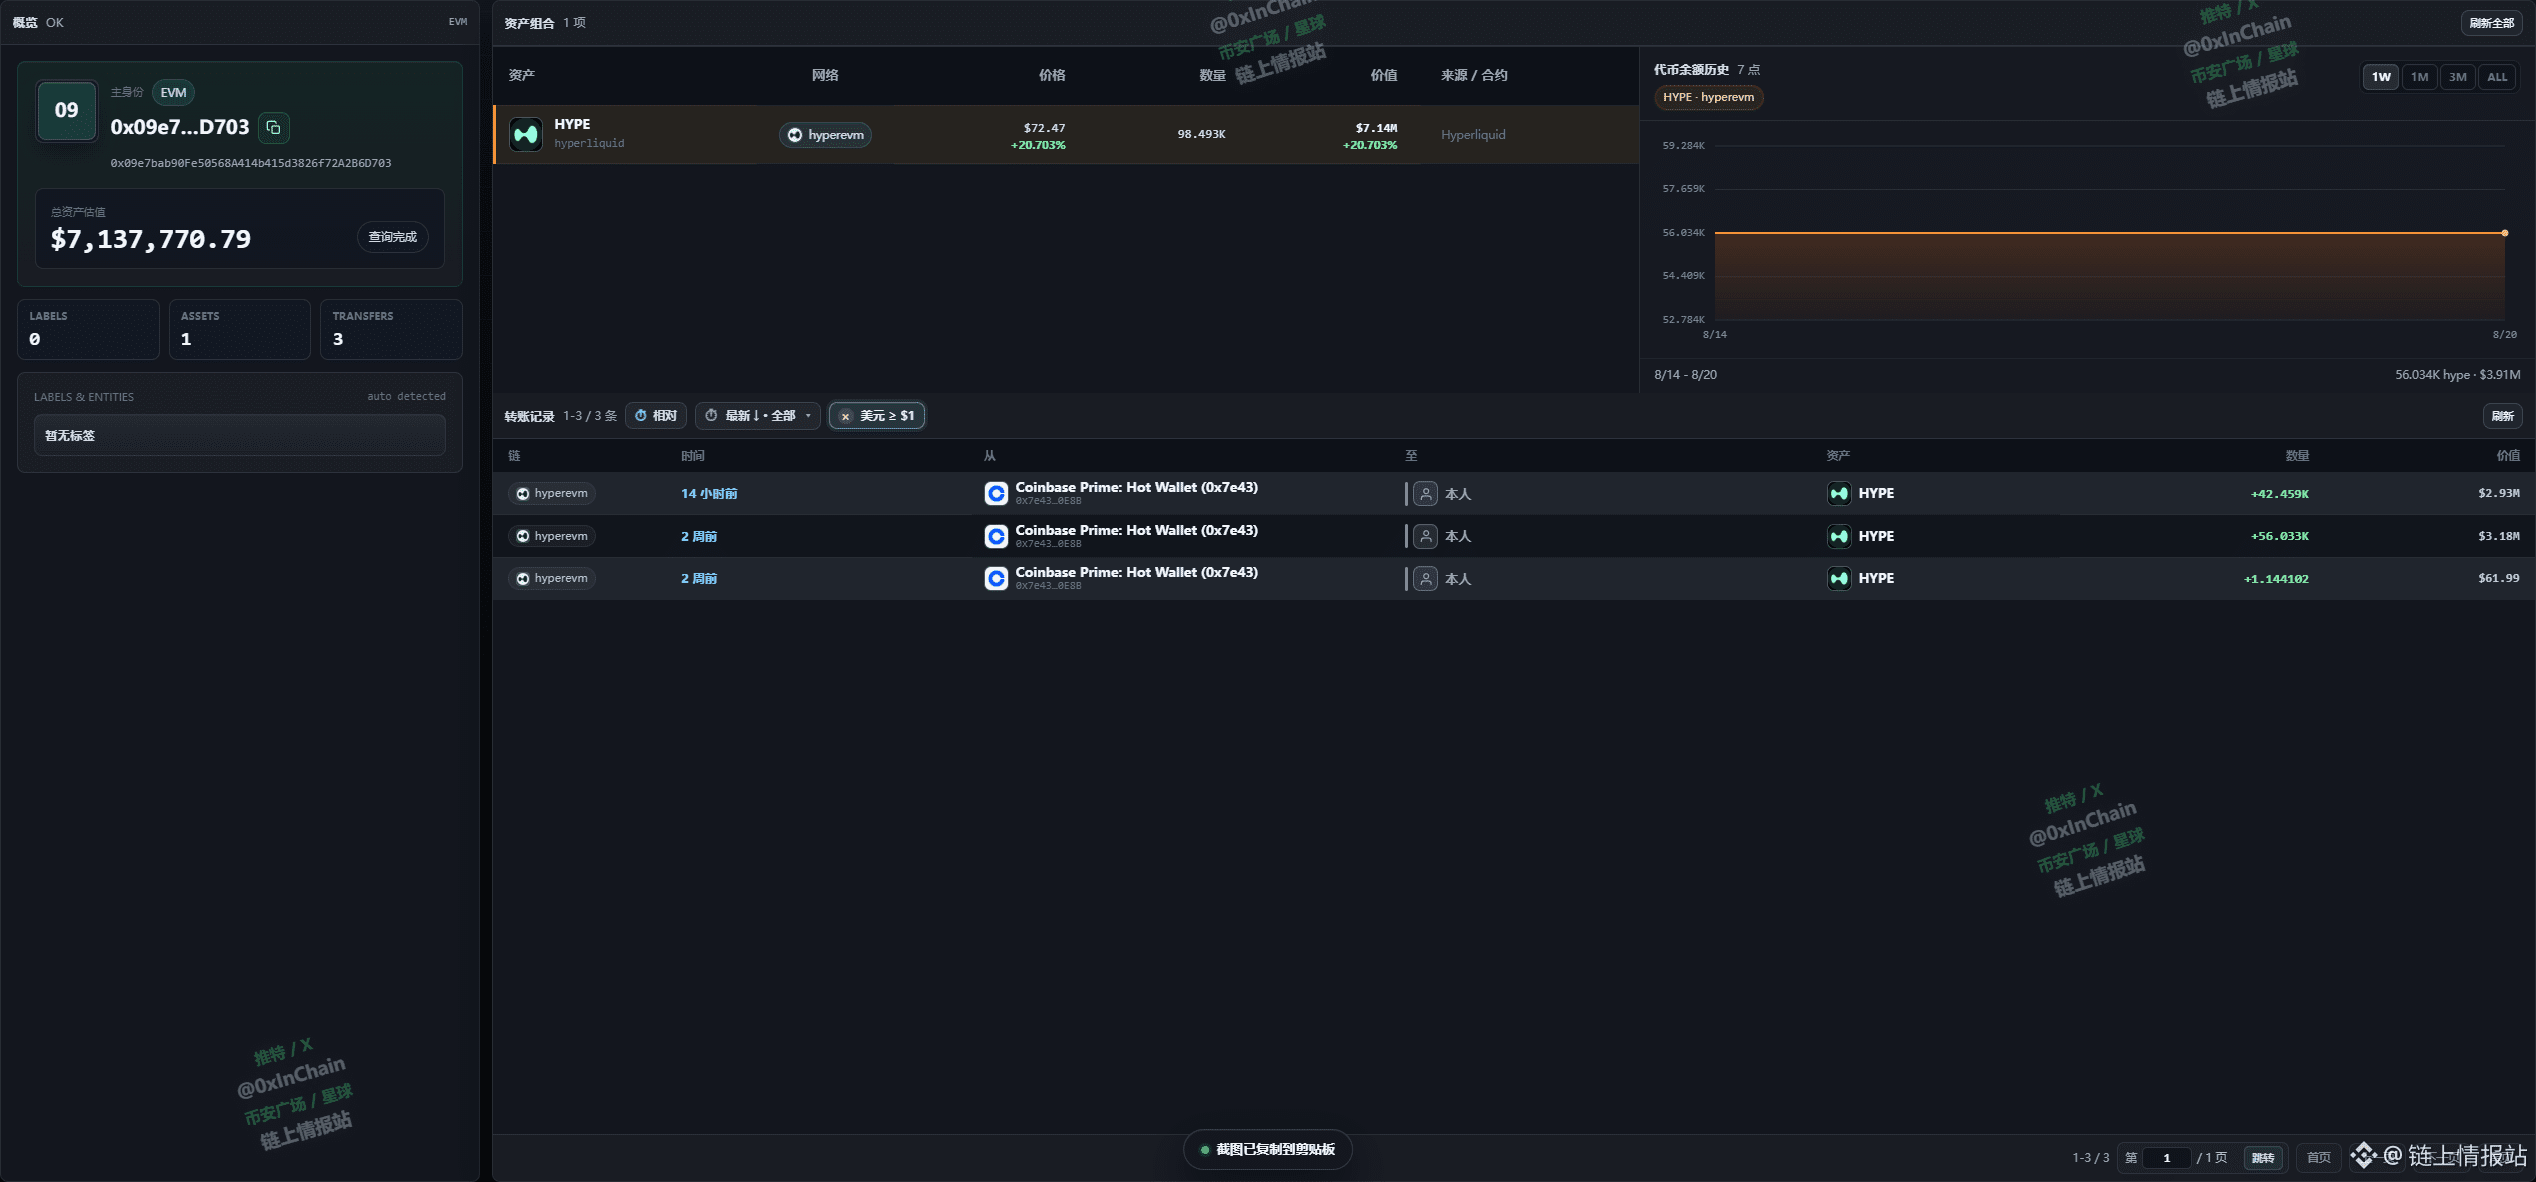Click the 本人 person icon in the +56.033K row
This screenshot has height=1182, width=2536.
[1426, 536]
